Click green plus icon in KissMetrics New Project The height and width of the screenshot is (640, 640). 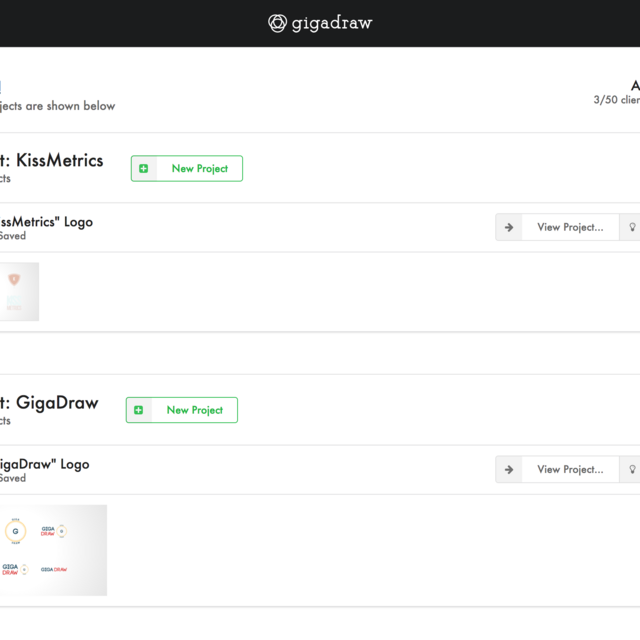pos(144,169)
